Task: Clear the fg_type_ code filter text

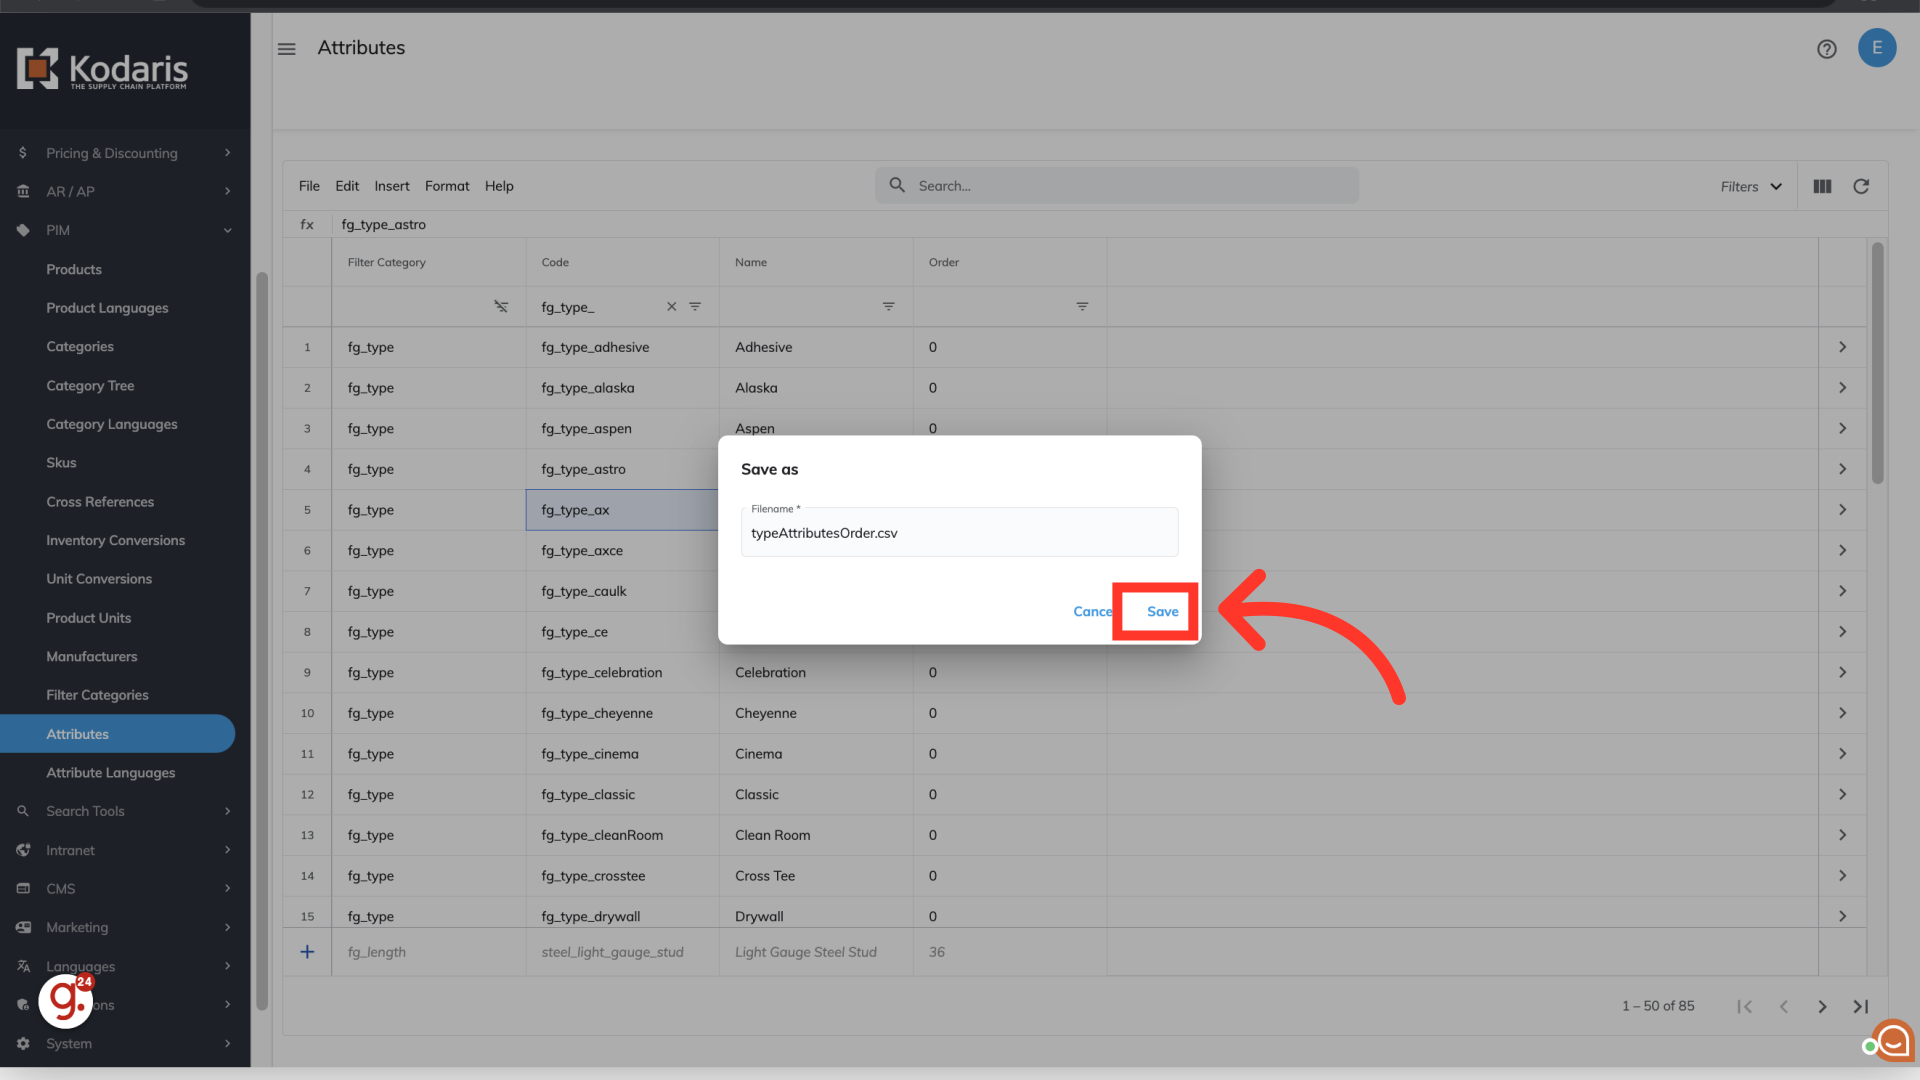Action: tap(671, 307)
